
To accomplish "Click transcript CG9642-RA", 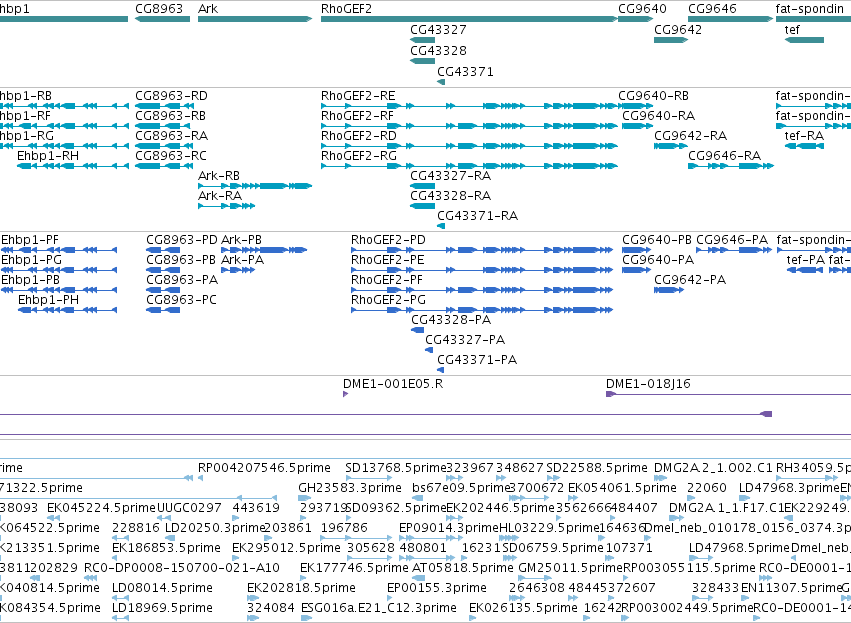I will coord(690,136).
